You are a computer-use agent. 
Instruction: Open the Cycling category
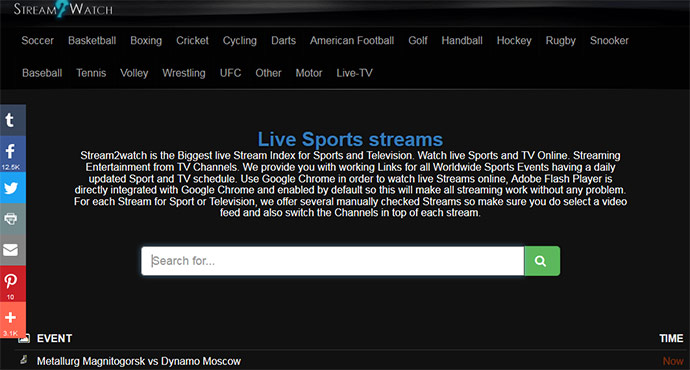[x=239, y=40]
